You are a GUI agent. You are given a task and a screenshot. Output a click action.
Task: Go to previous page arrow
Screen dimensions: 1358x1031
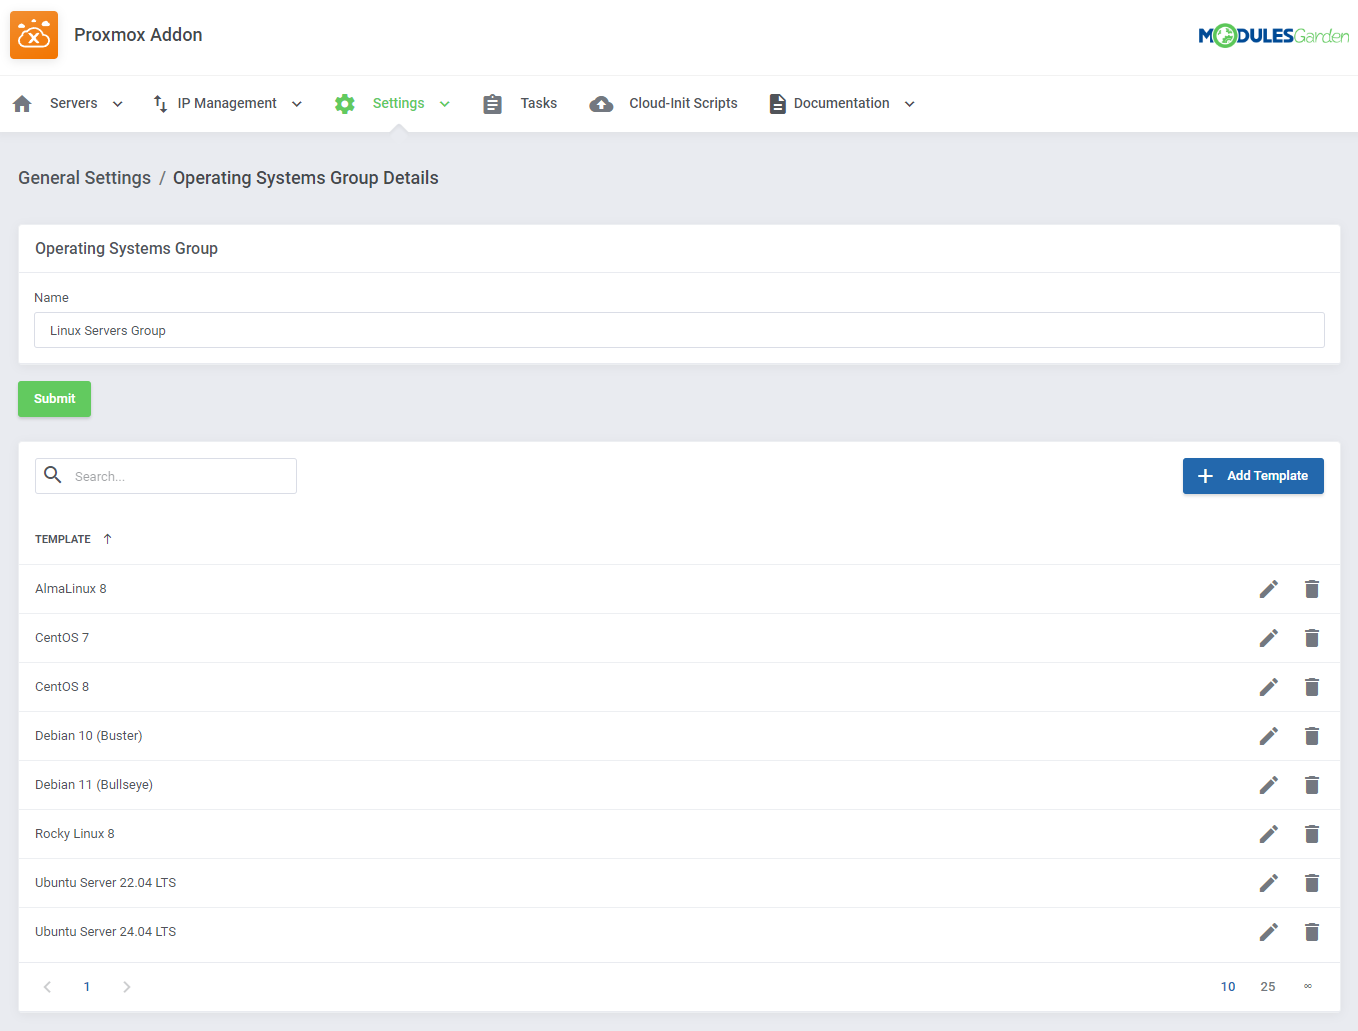point(47,987)
